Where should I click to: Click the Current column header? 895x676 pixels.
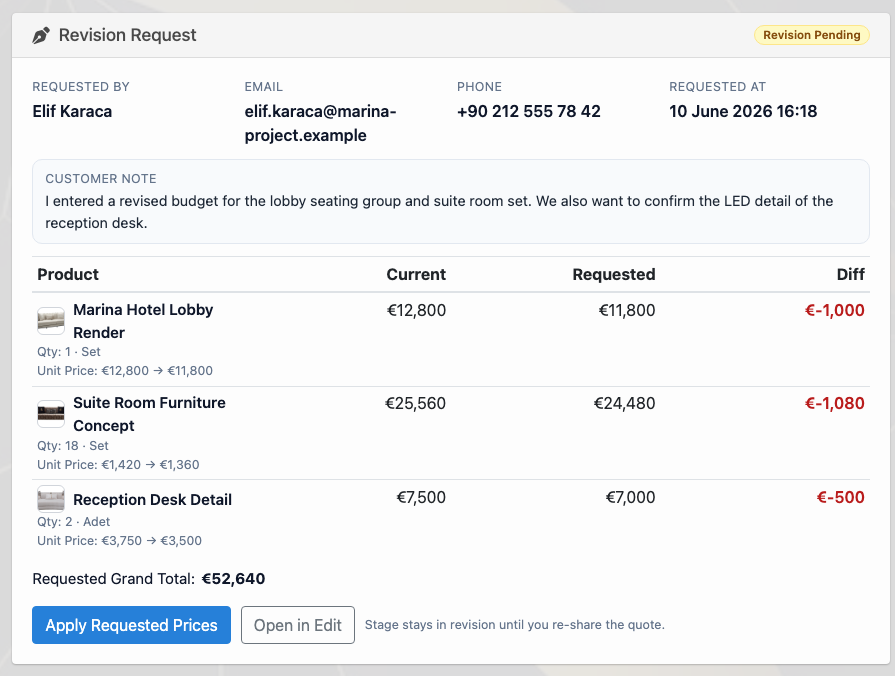pos(416,274)
